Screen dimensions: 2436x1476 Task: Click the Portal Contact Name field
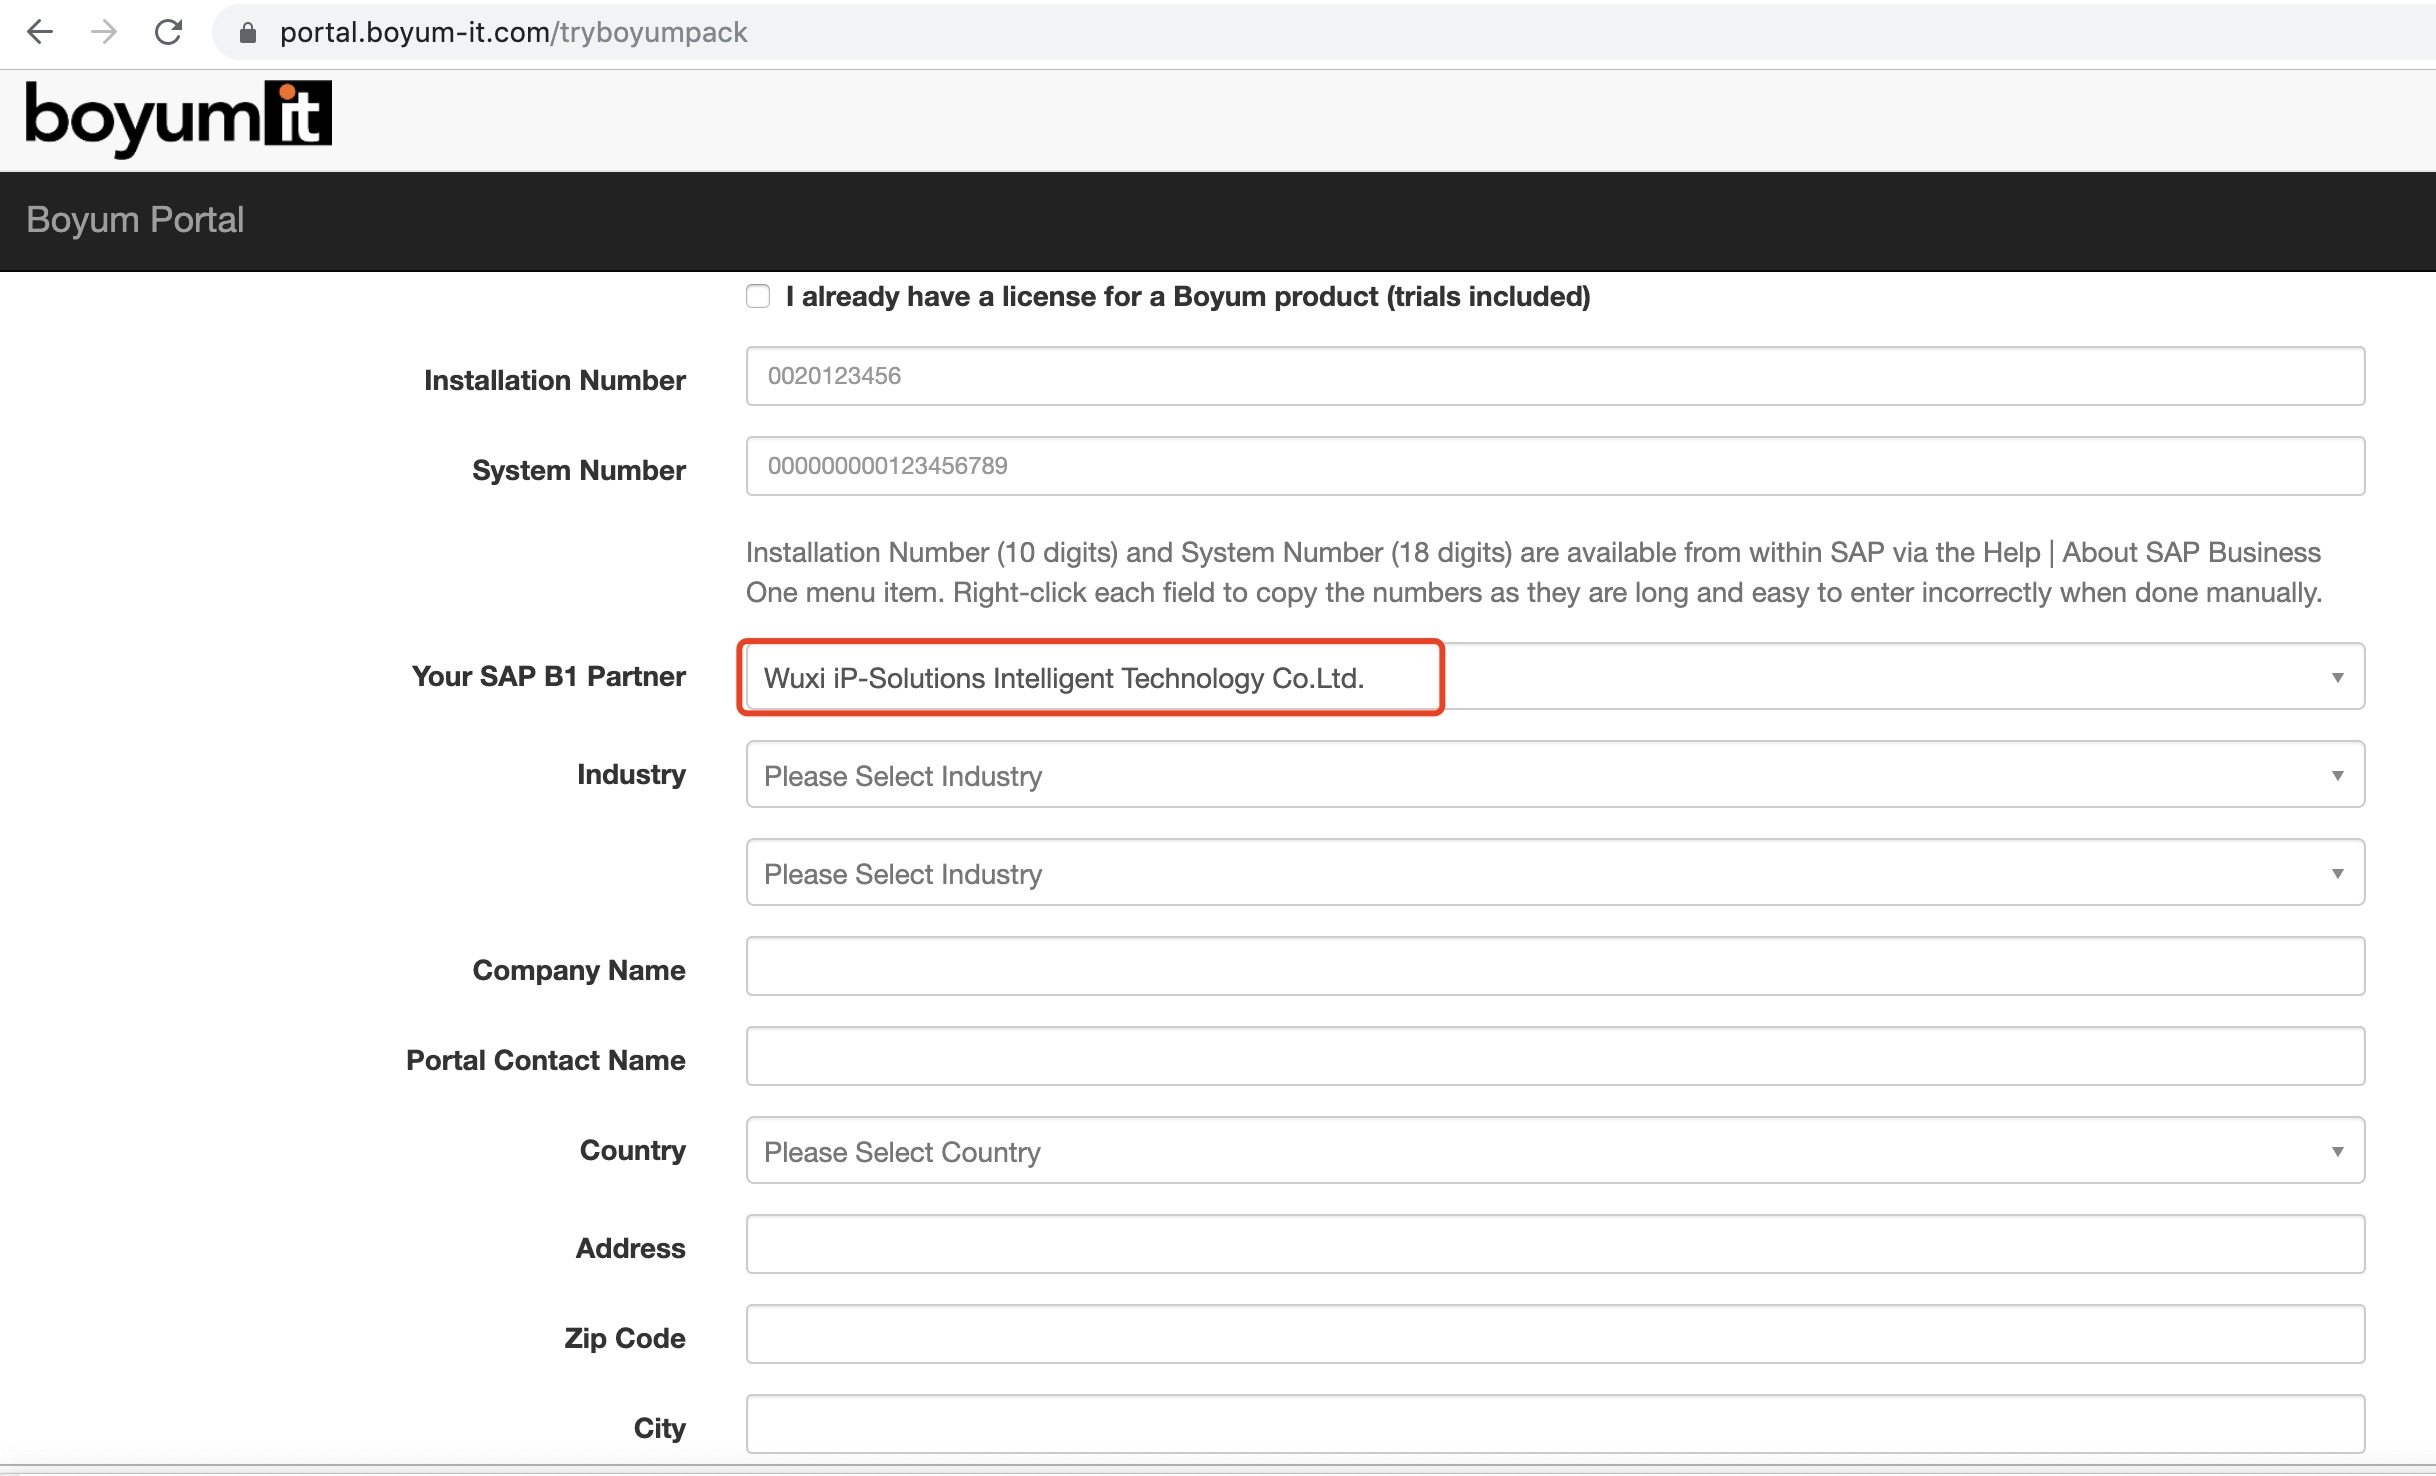pos(1555,1056)
